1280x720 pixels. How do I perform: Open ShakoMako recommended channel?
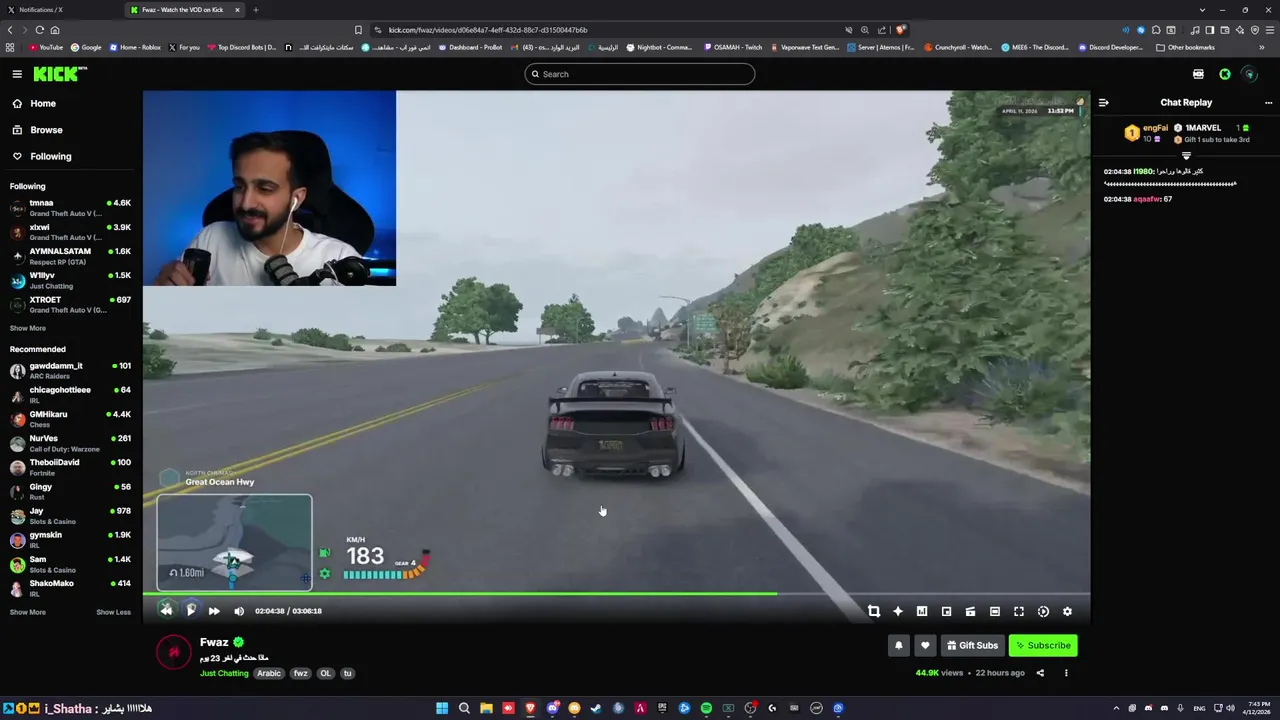70,588
